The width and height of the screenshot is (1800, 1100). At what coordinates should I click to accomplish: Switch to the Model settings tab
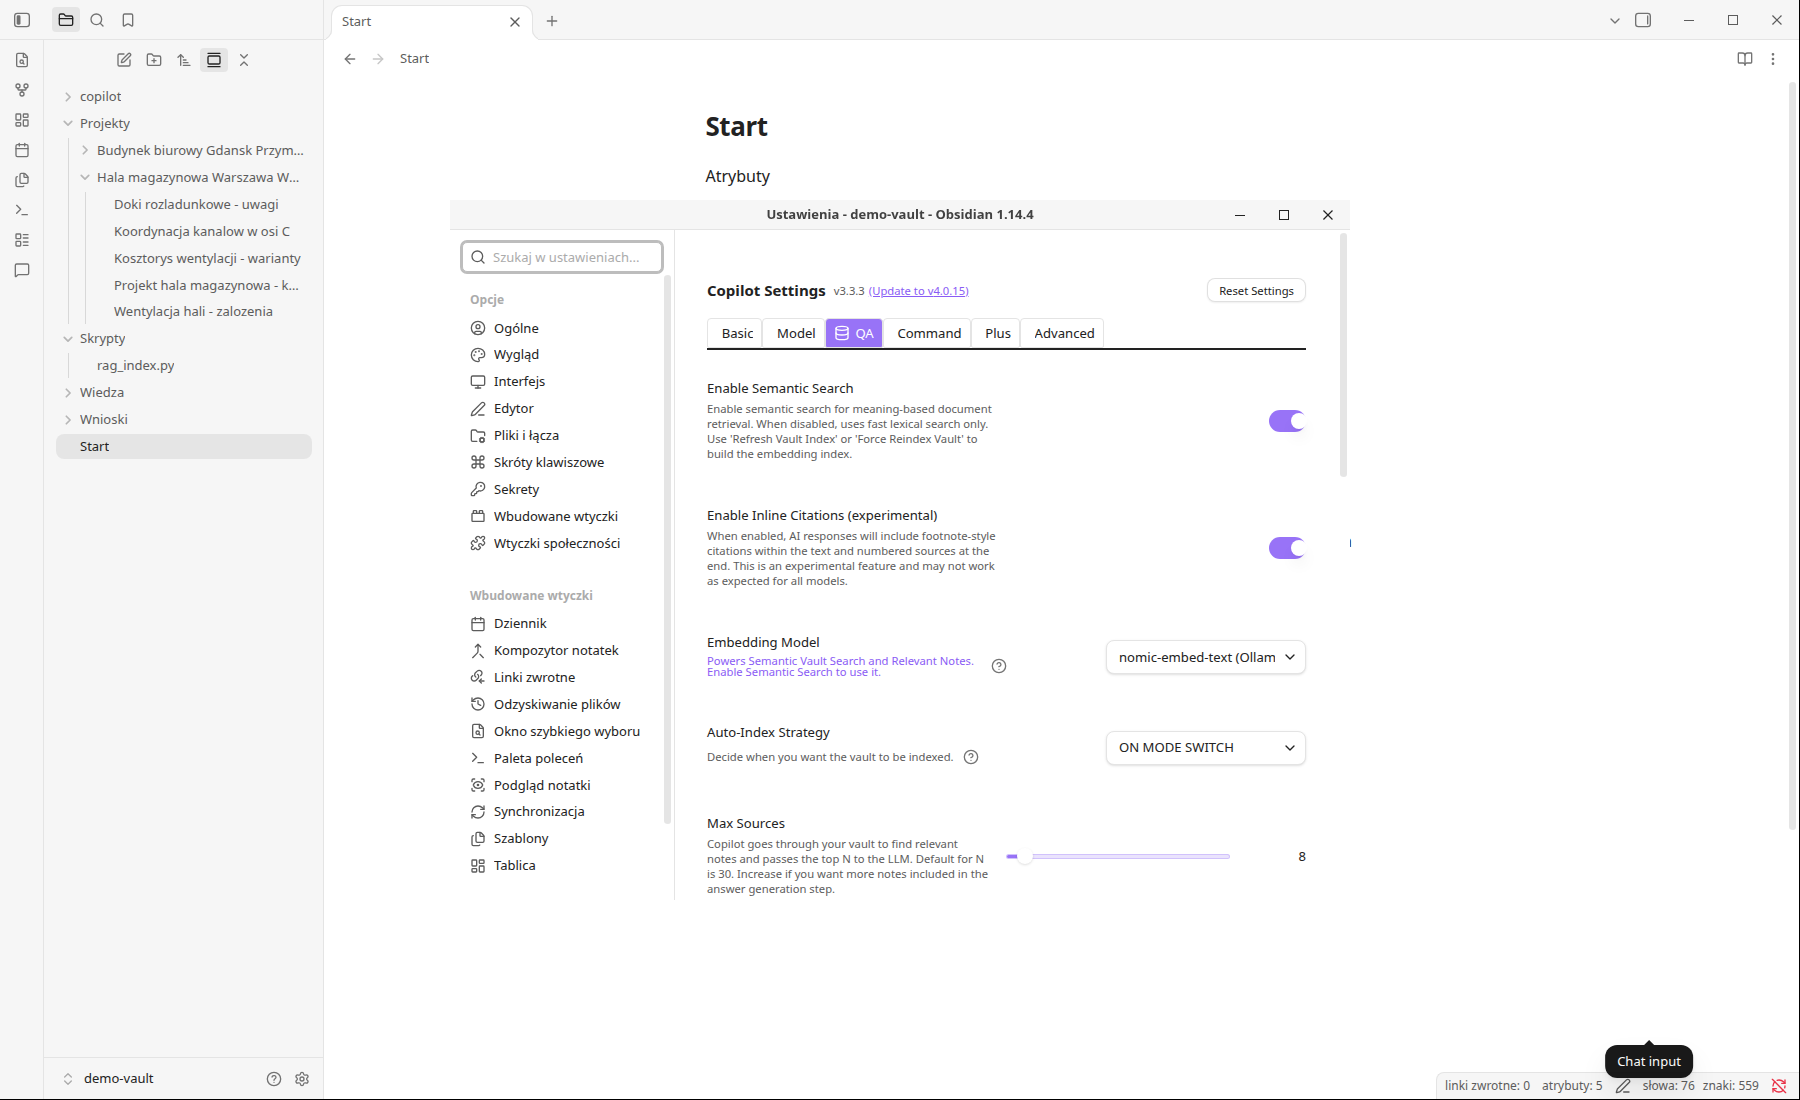tap(796, 333)
